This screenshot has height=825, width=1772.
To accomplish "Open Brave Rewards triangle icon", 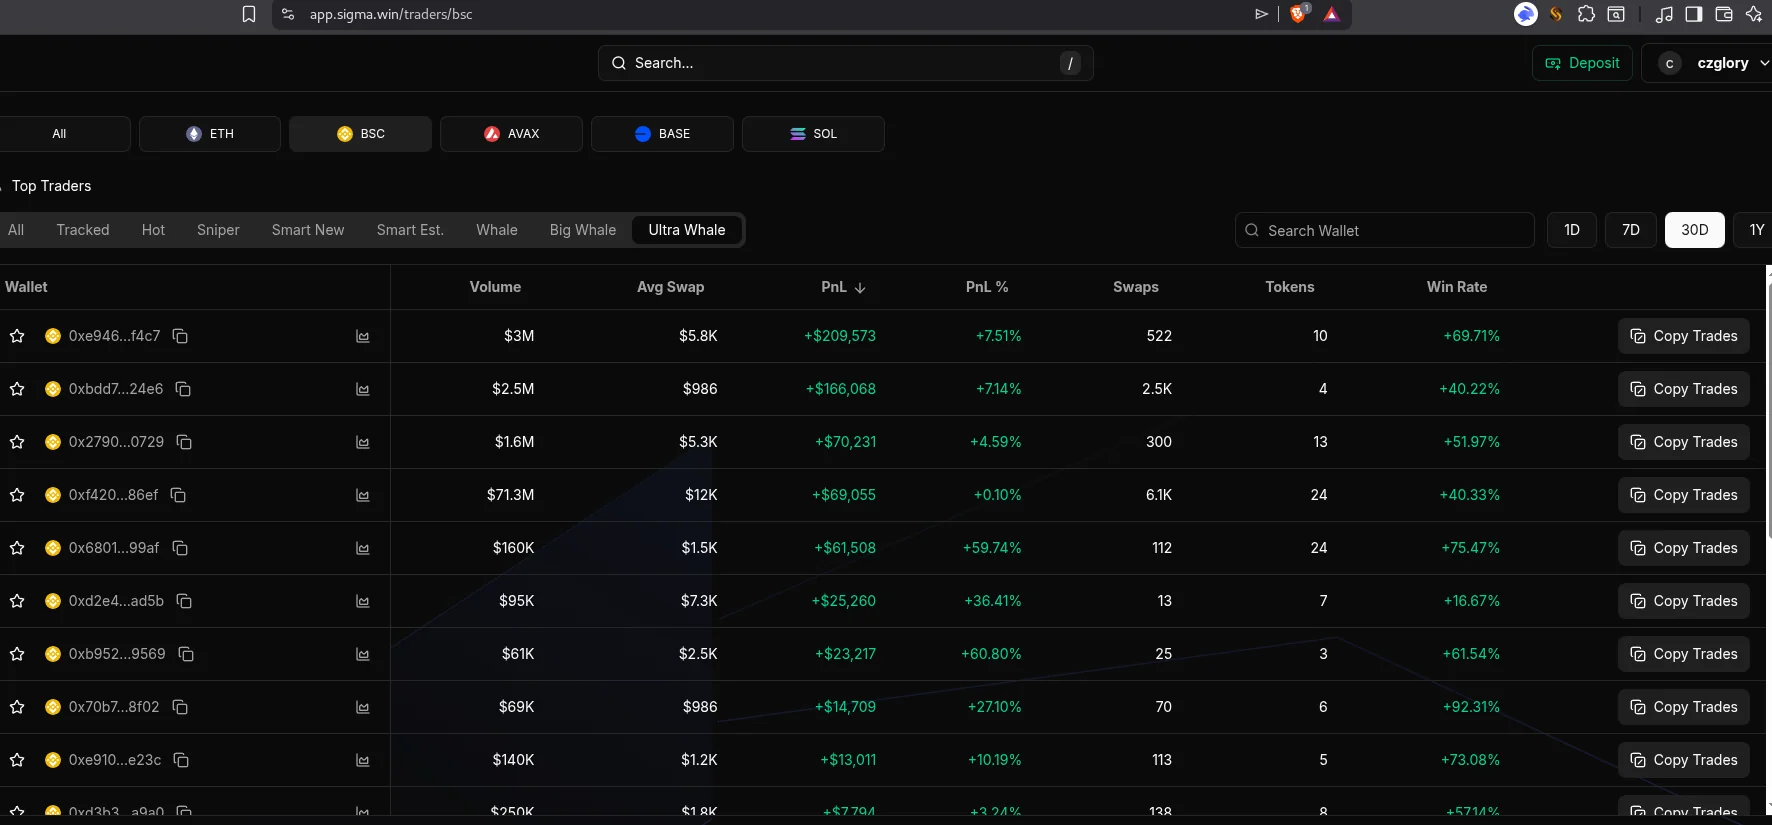I will click(x=1331, y=14).
